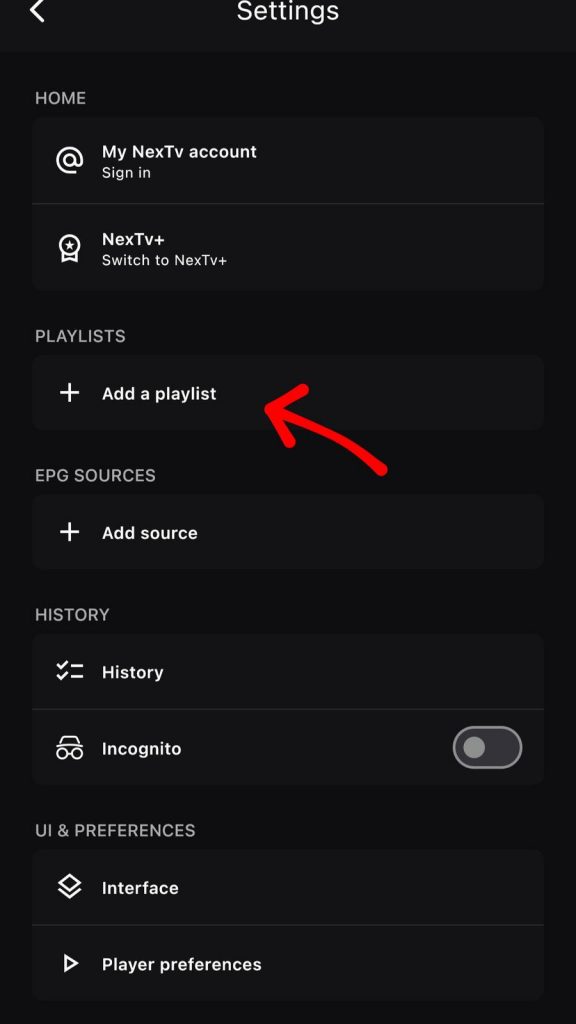The image size is (576, 1024).
Task: Select the Incognito label
Action: (142, 748)
